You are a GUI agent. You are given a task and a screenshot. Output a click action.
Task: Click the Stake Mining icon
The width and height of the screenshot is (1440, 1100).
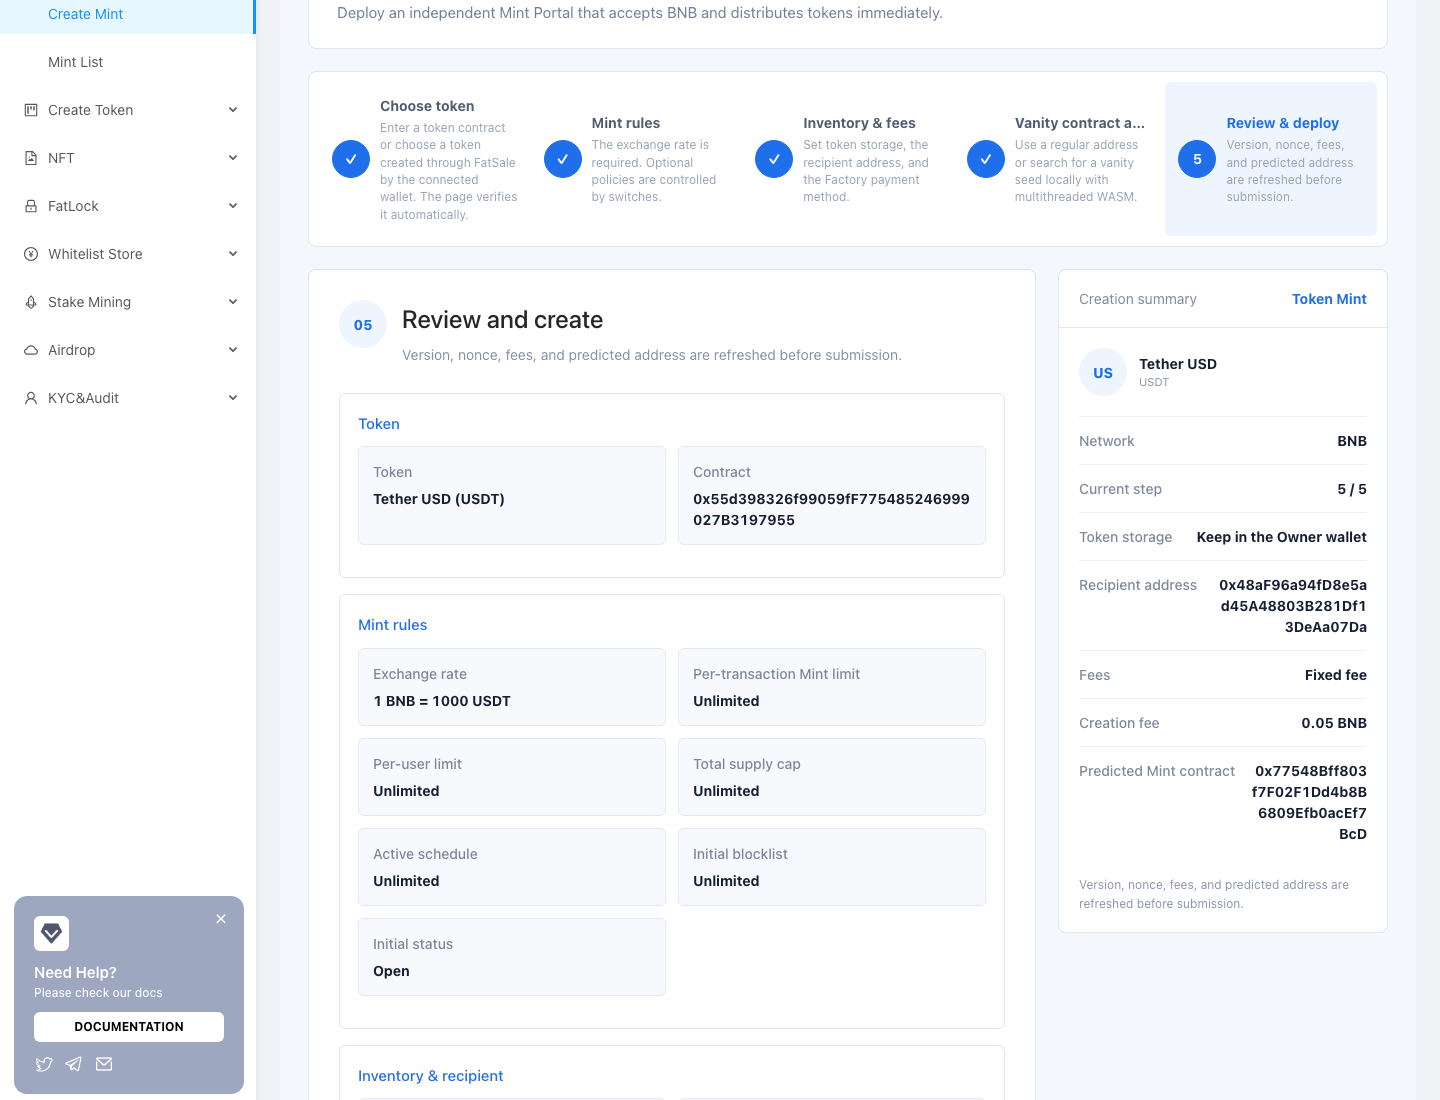[31, 302]
